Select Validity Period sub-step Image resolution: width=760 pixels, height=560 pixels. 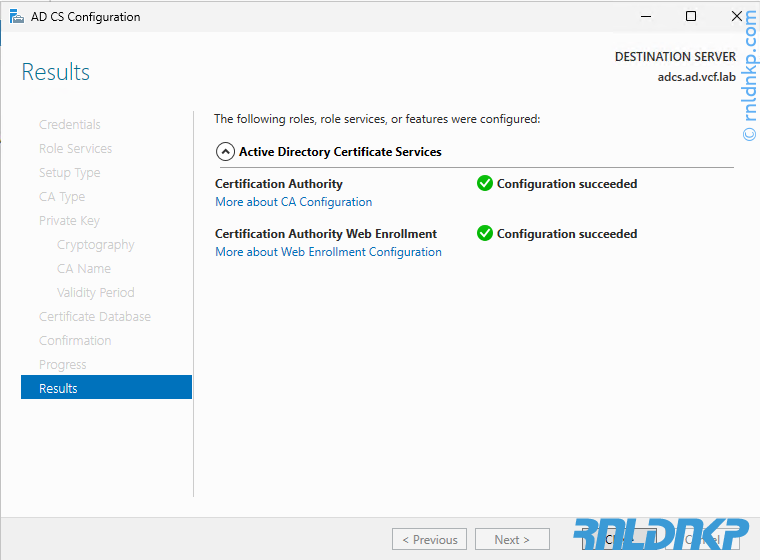tap(95, 293)
